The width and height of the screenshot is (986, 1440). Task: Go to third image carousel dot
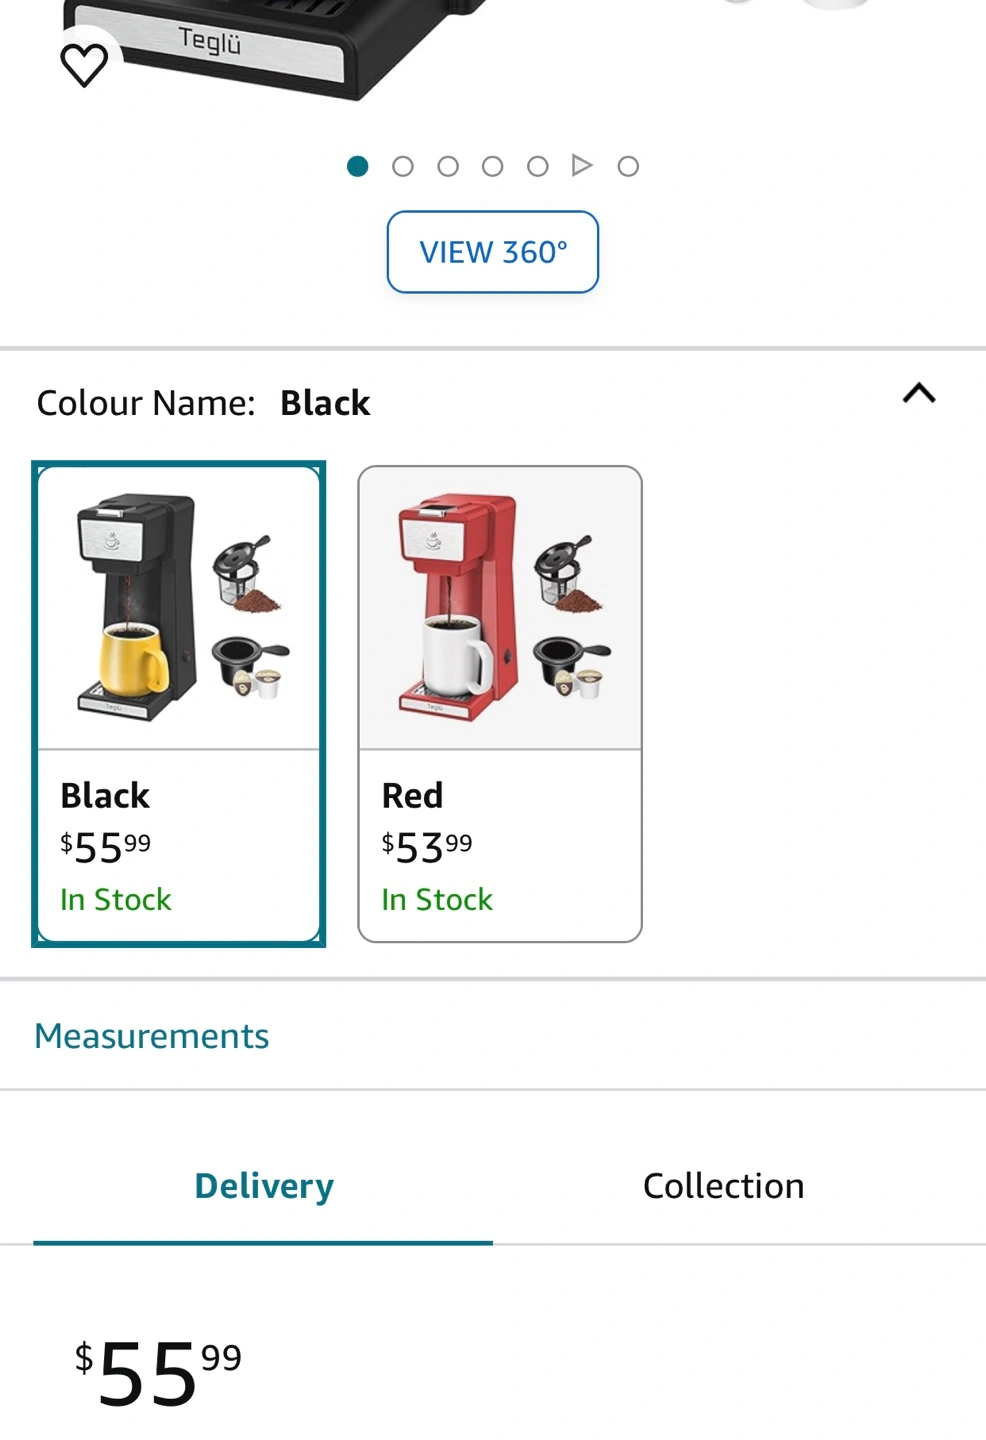pyautogui.click(x=448, y=166)
